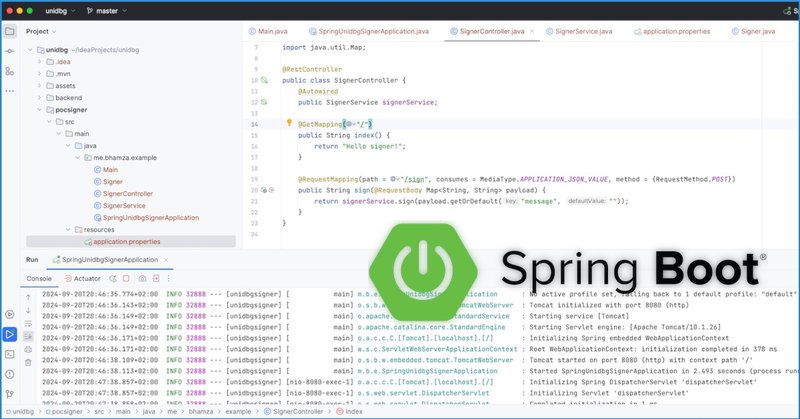Switch to Main.java tab
The image size is (800, 419).
(268, 31)
